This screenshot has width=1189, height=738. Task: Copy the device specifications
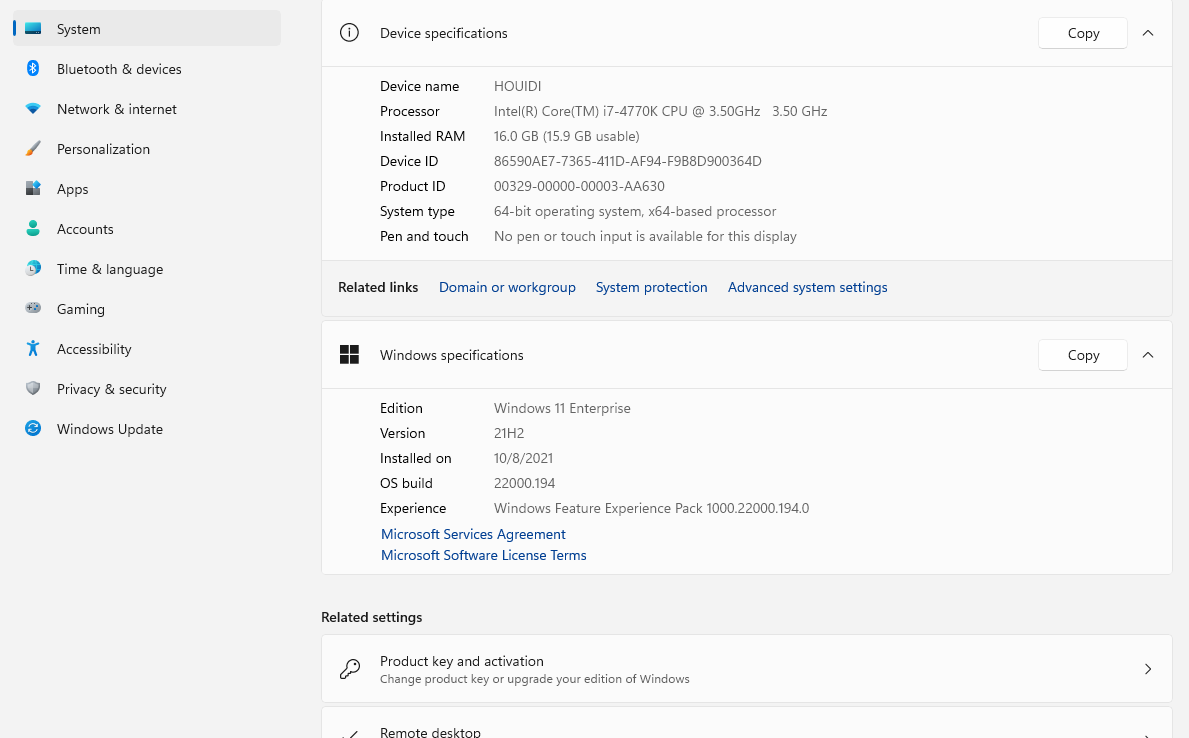point(1082,33)
